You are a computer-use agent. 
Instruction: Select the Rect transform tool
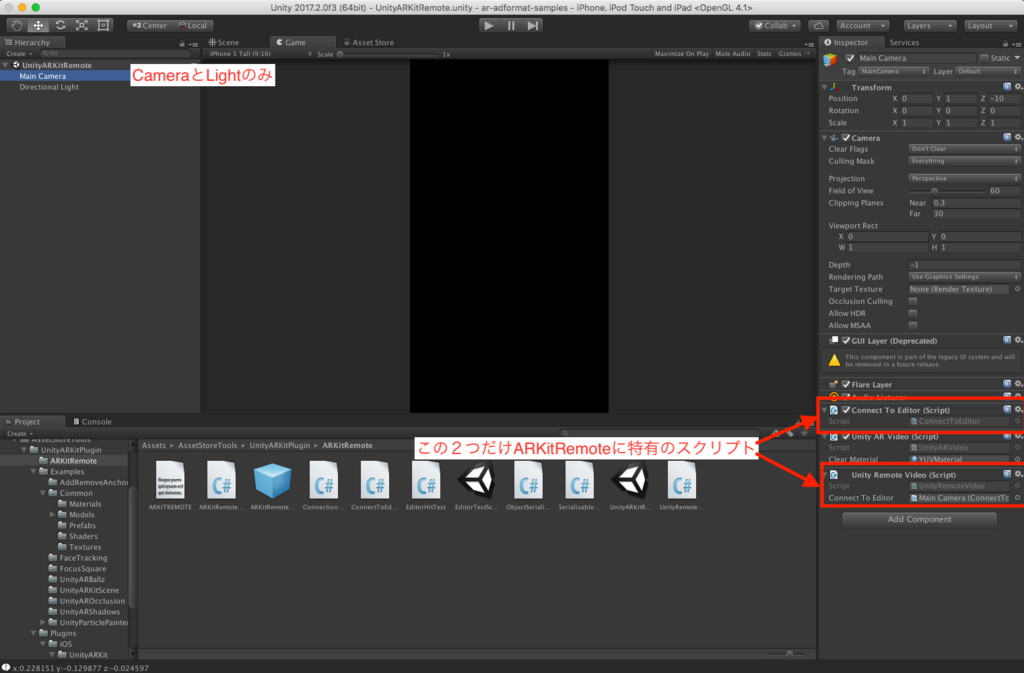pos(103,25)
